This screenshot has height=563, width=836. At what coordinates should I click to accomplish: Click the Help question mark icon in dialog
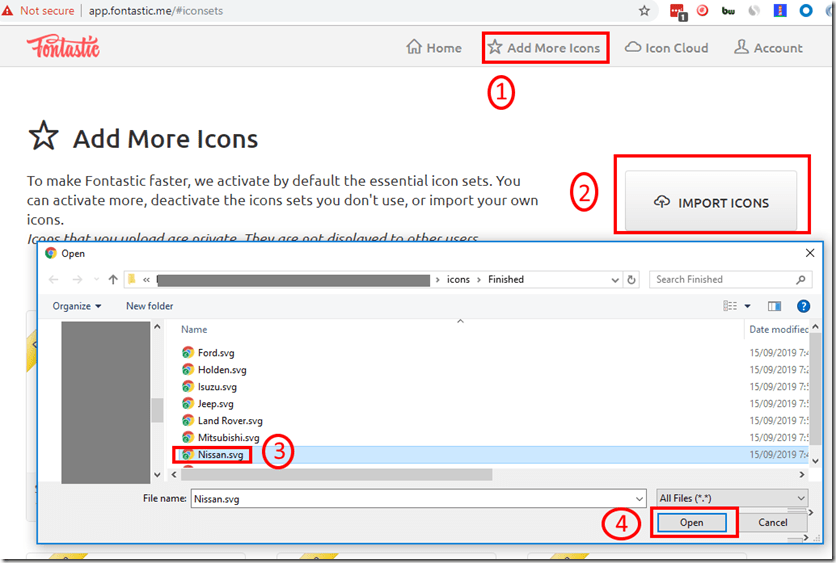(x=802, y=306)
